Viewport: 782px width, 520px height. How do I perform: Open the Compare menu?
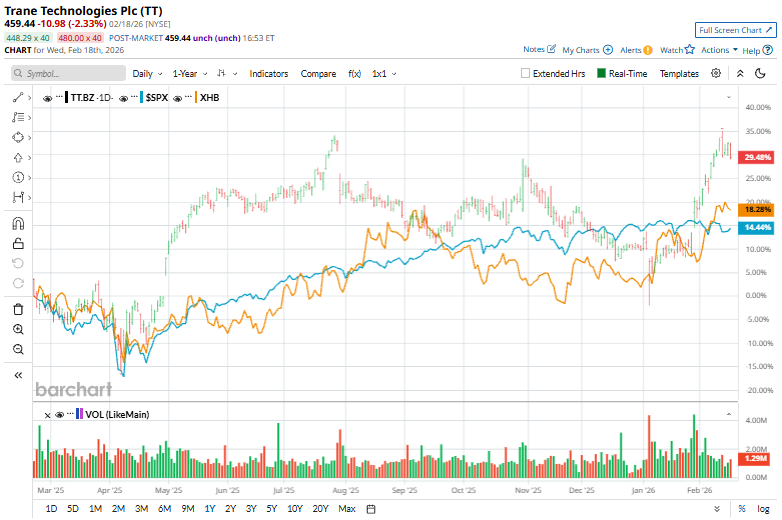(x=318, y=74)
